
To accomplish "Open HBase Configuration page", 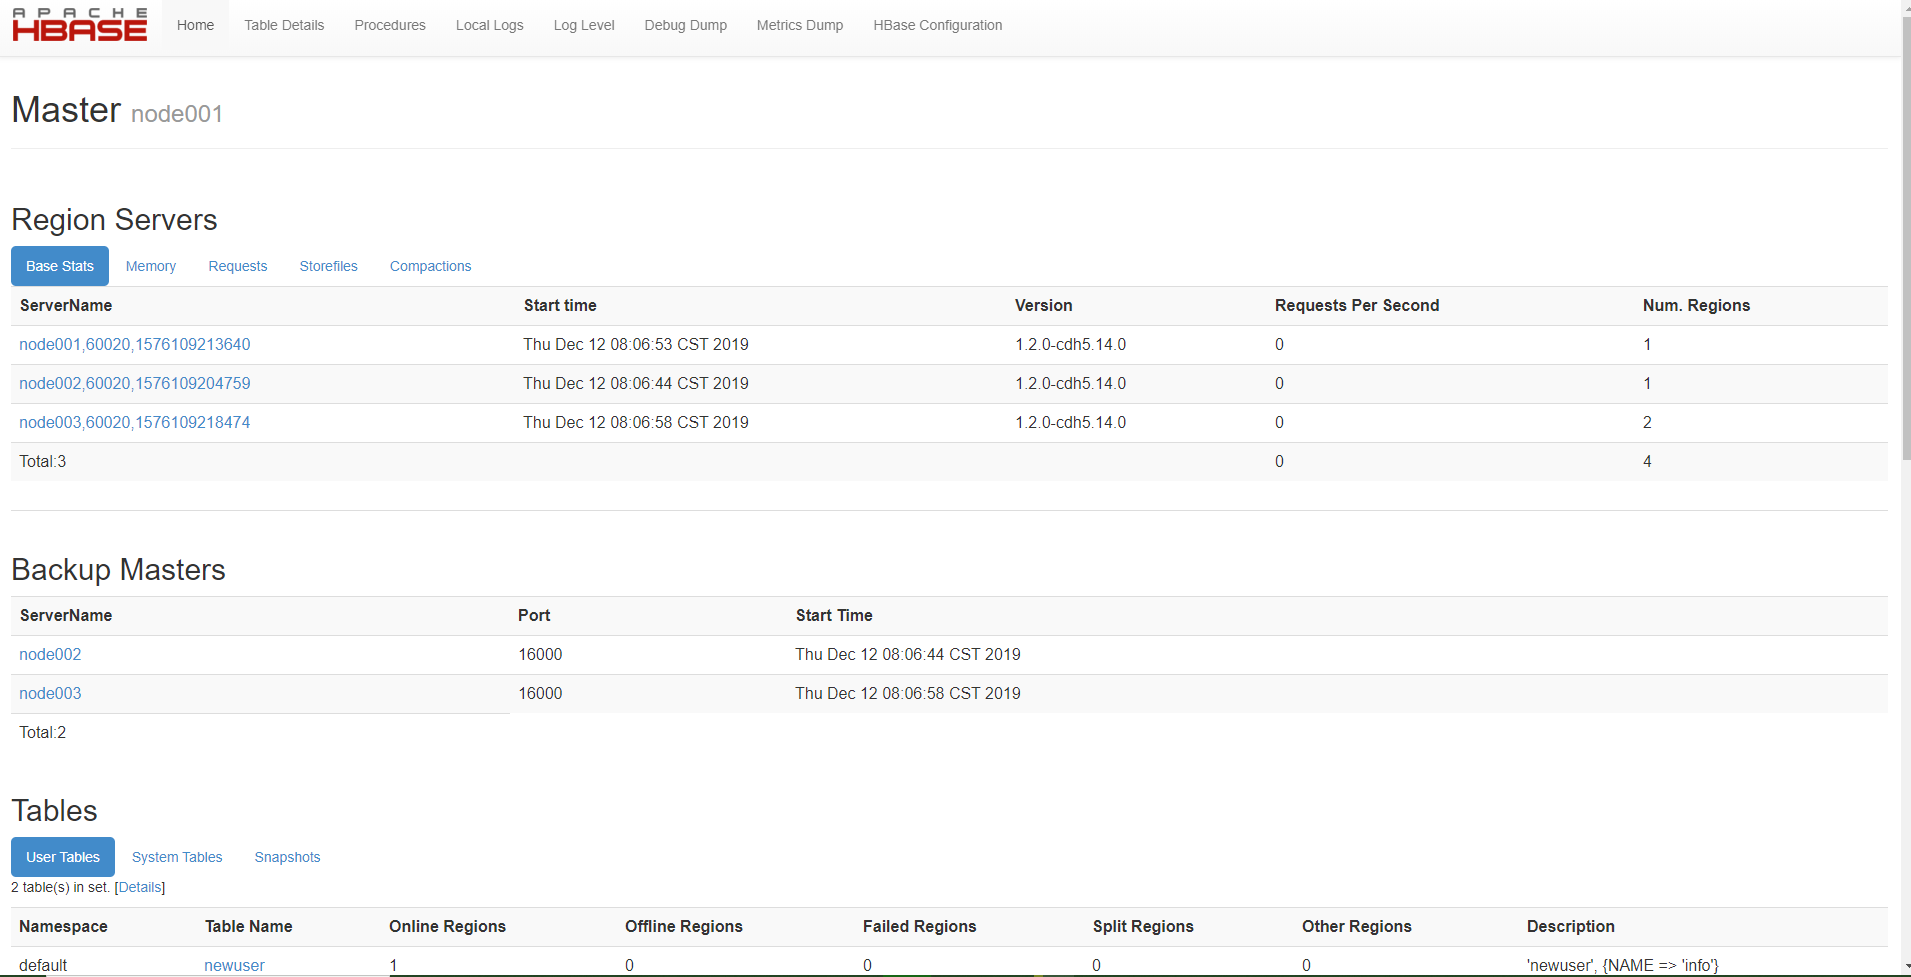I will click(x=938, y=25).
